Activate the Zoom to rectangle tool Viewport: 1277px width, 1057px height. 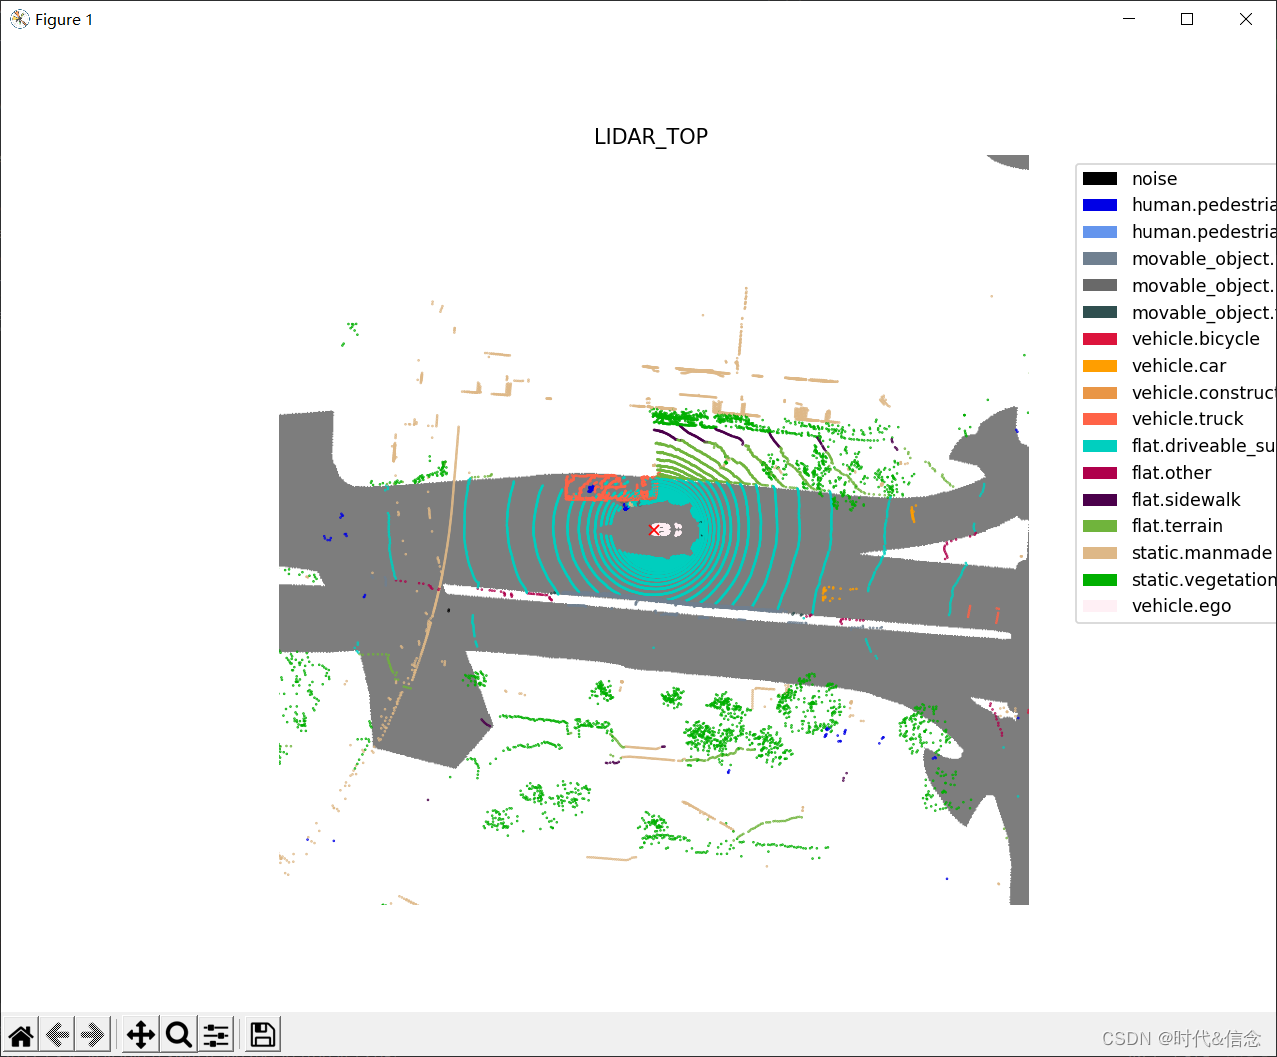179,1035
